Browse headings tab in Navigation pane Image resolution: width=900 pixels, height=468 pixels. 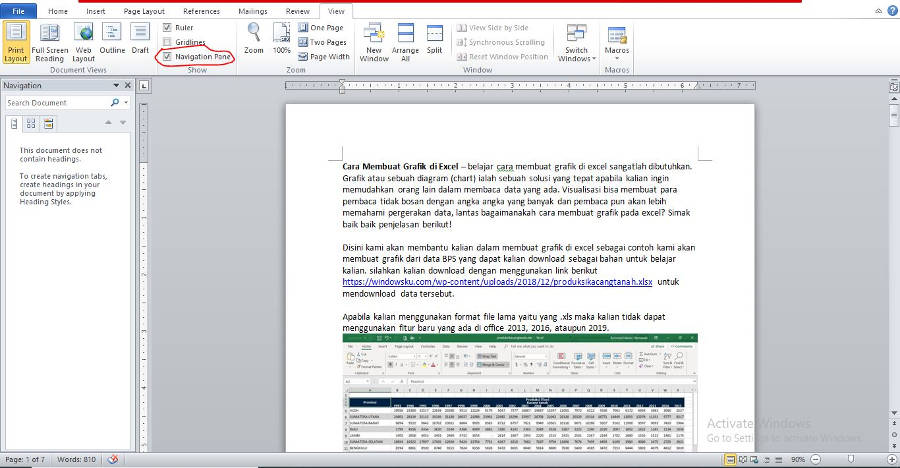[x=14, y=123]
